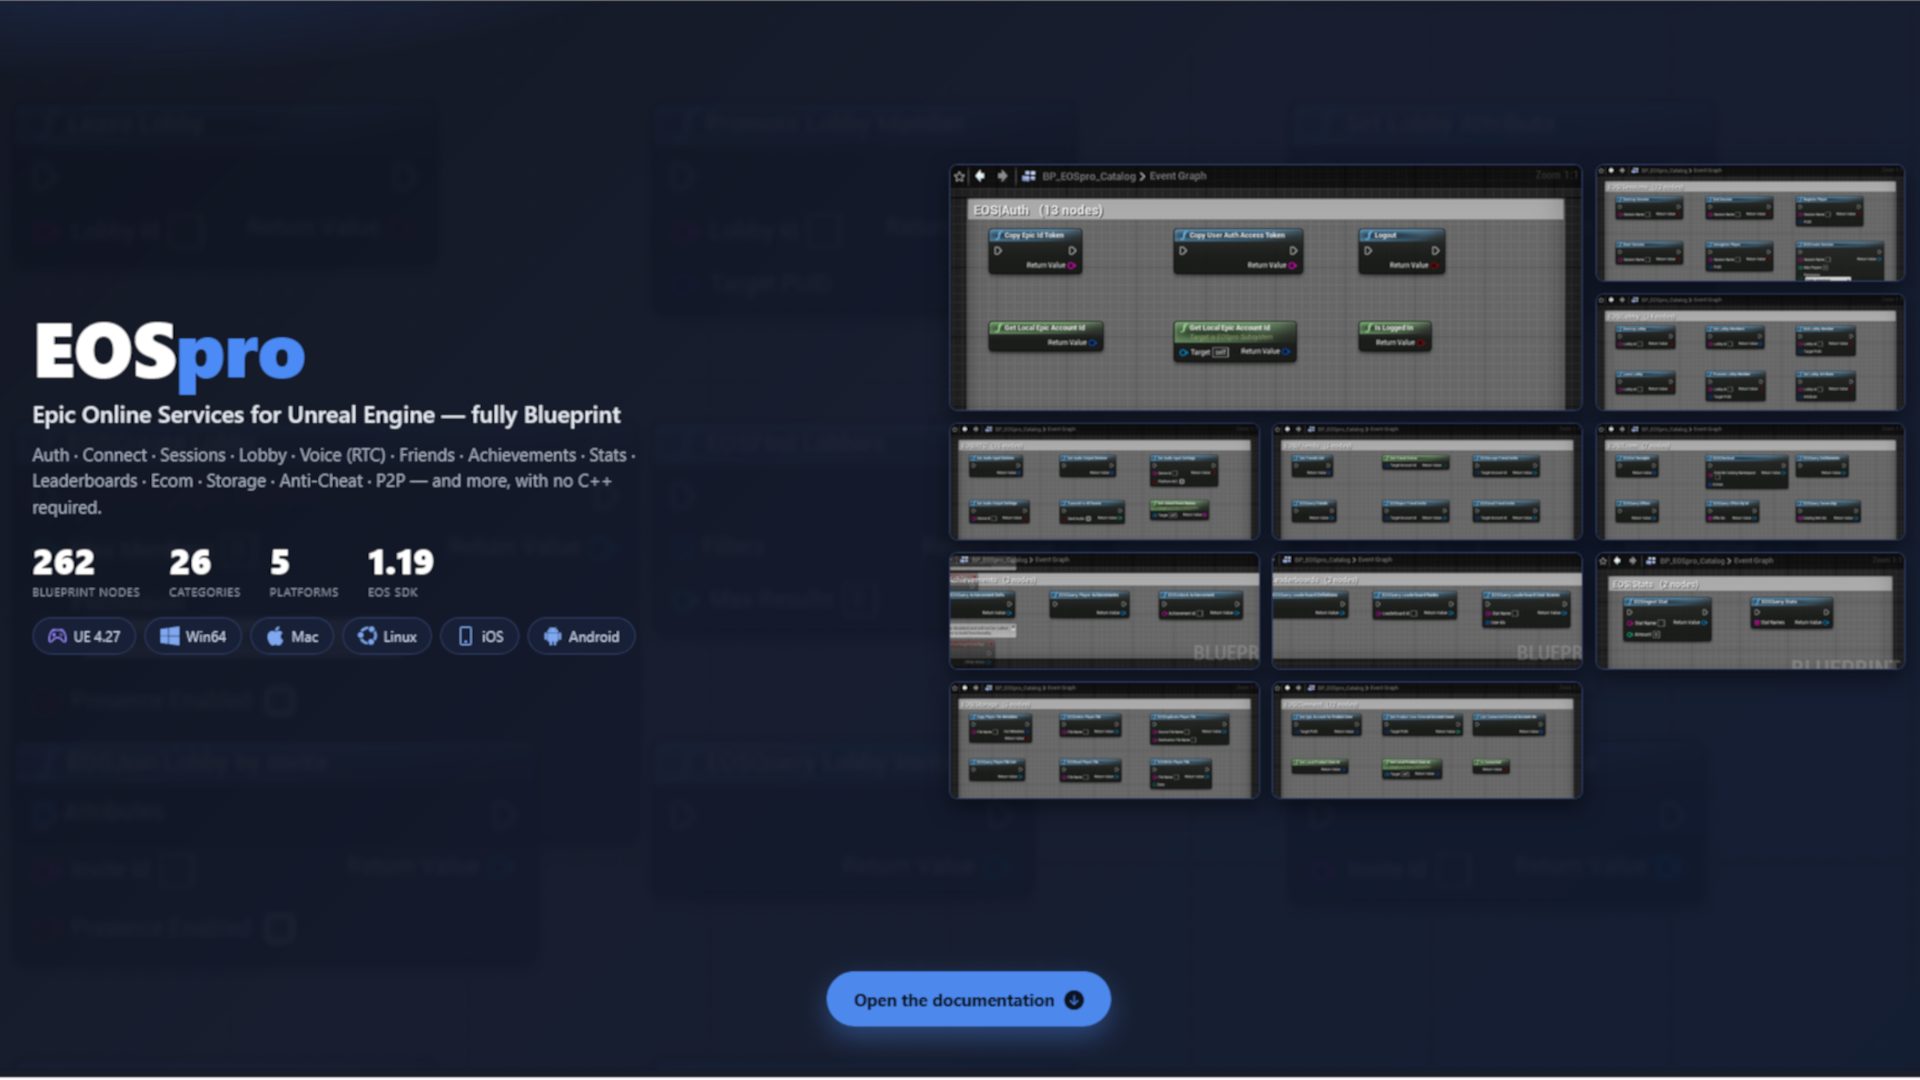
Task: Click favorite star in the EOS|Stats thumbnail toolbar
Action: click(x=1604, y=561)
